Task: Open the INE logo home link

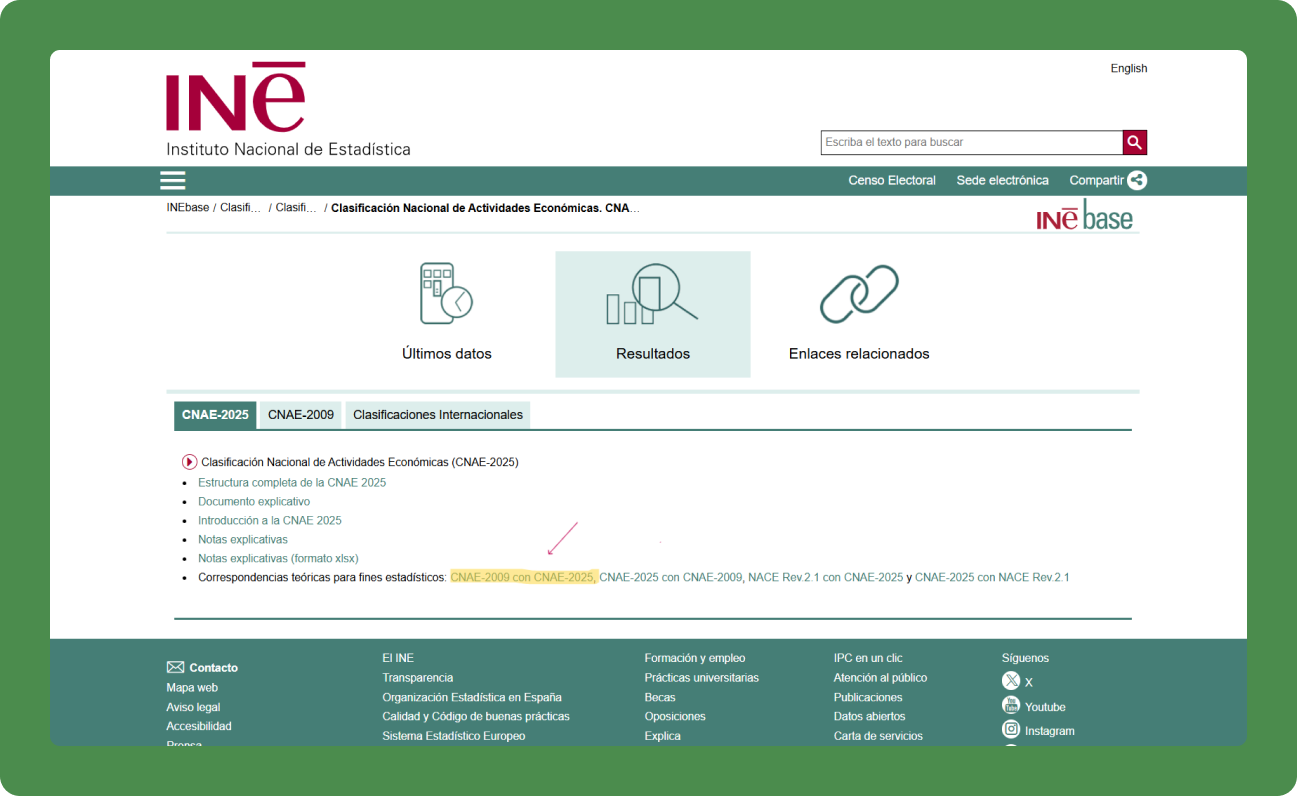Action: tap(288, 110)
